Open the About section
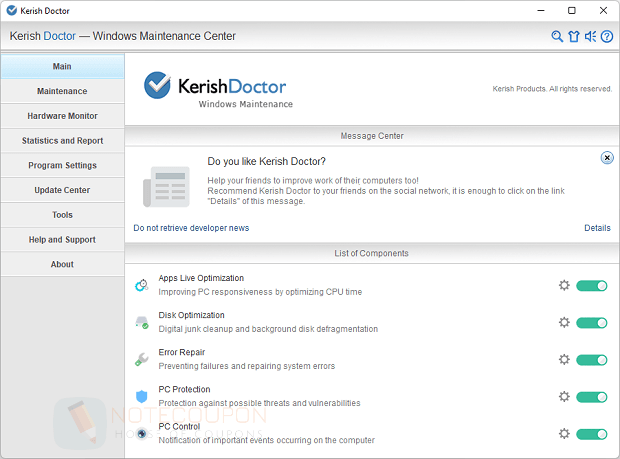Viewport: 620px width, 459px height. [62, 264]
